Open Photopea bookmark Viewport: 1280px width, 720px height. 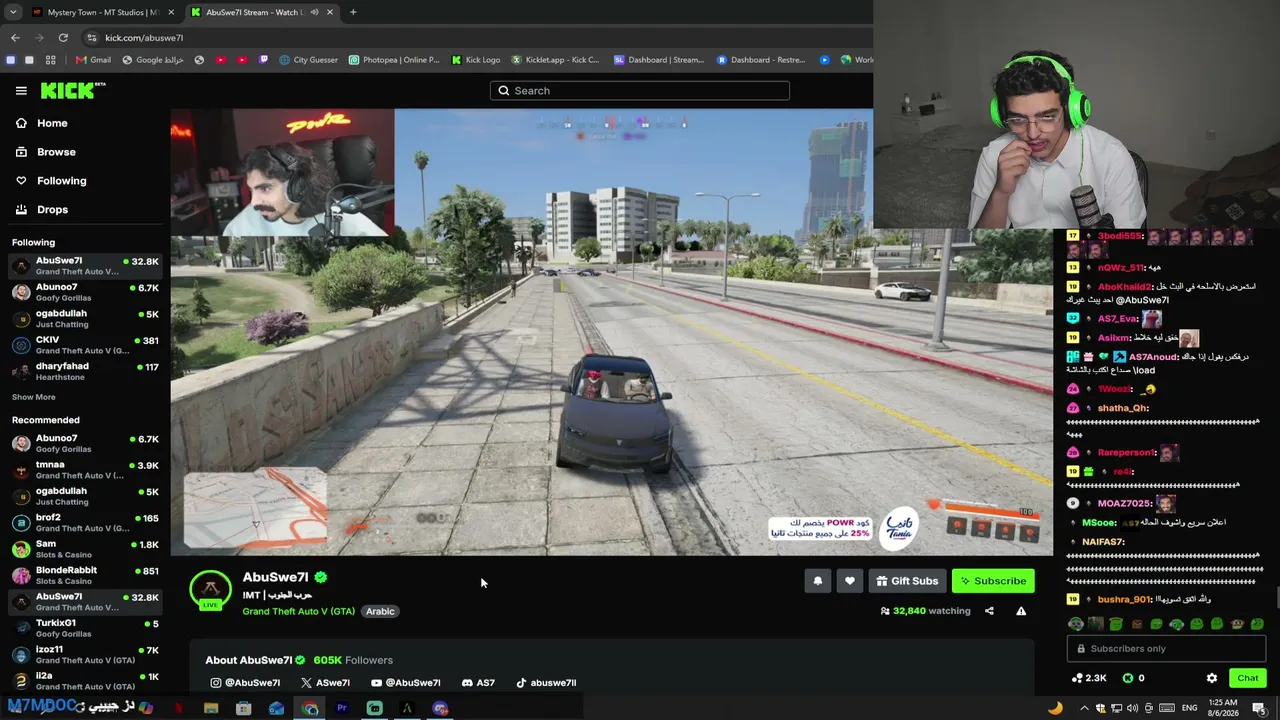click(394, 60)
